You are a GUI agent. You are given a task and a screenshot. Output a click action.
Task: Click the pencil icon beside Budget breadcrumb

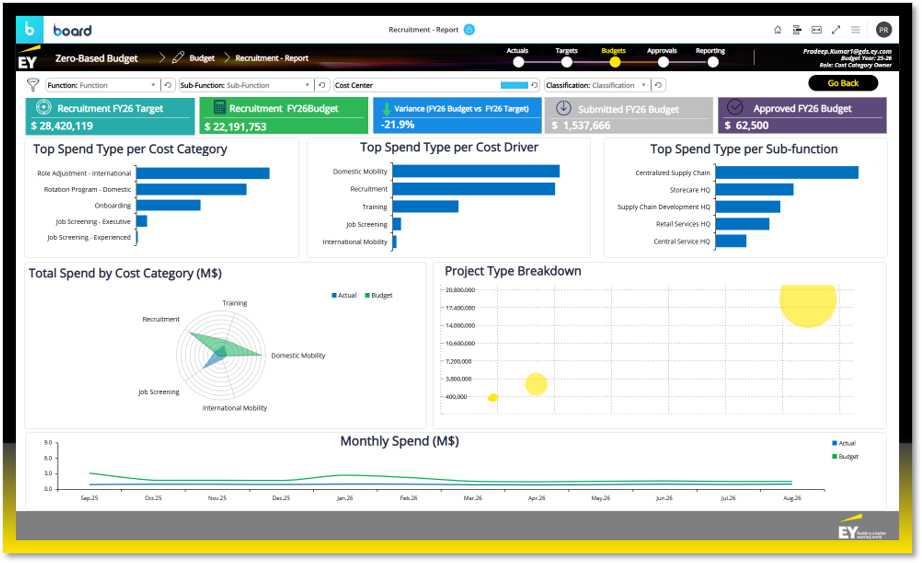coord(178,58)
